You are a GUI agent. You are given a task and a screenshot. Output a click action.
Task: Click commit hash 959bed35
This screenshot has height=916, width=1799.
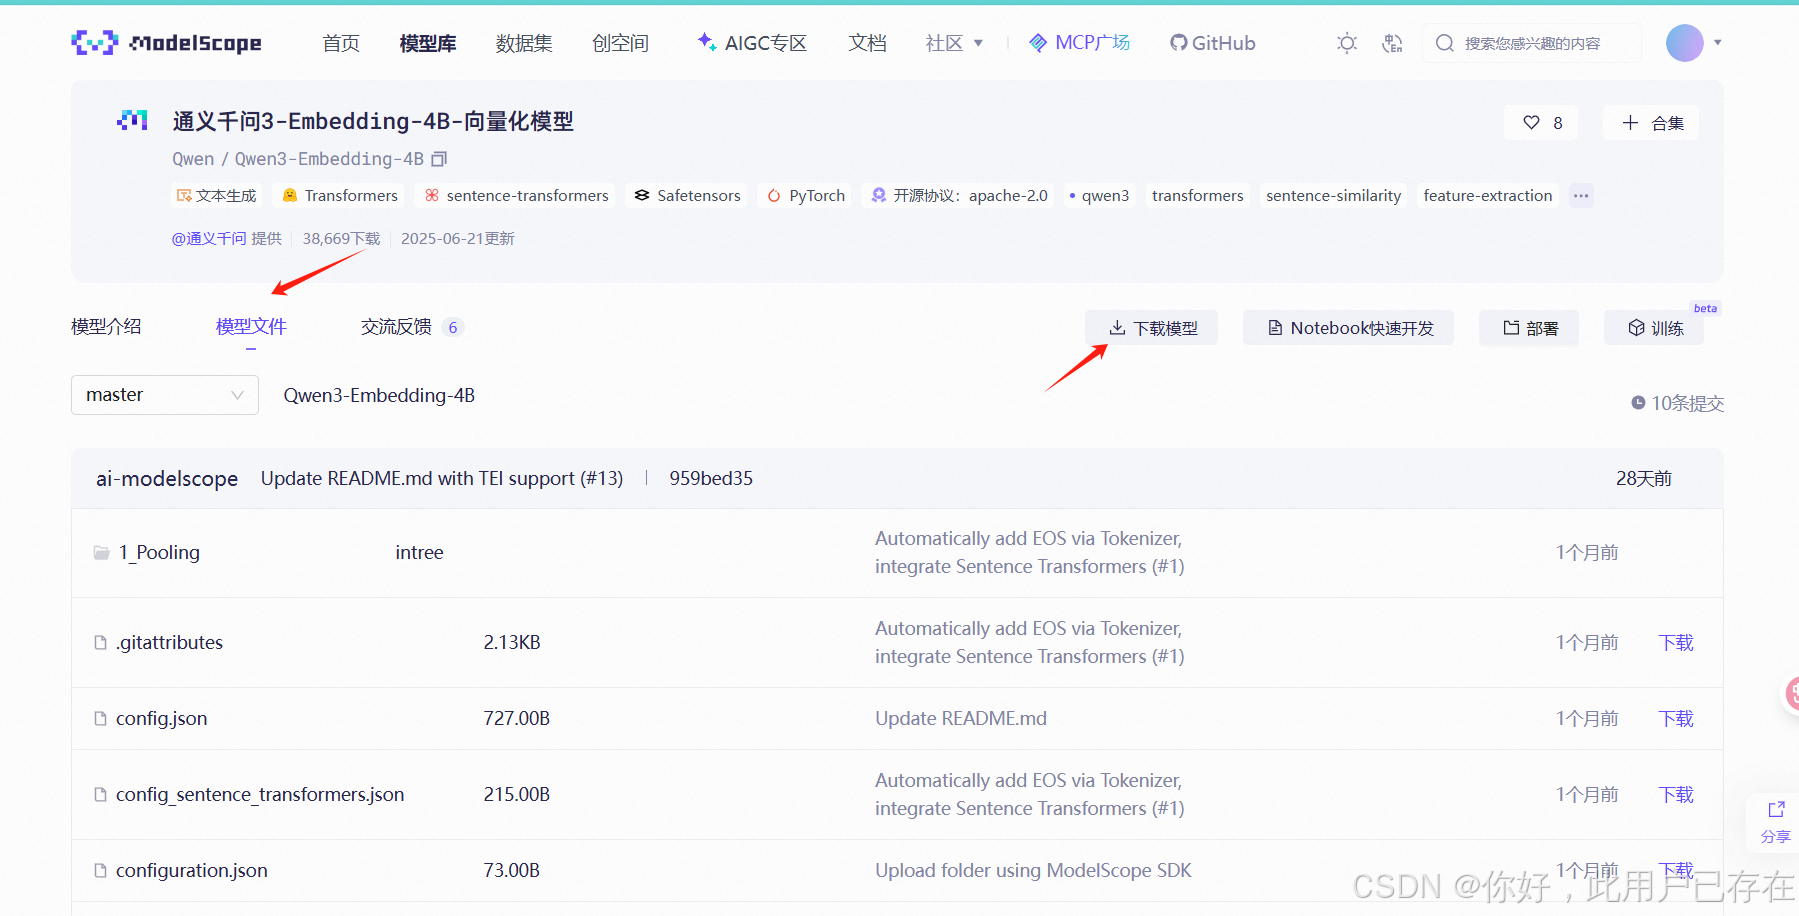711,478
